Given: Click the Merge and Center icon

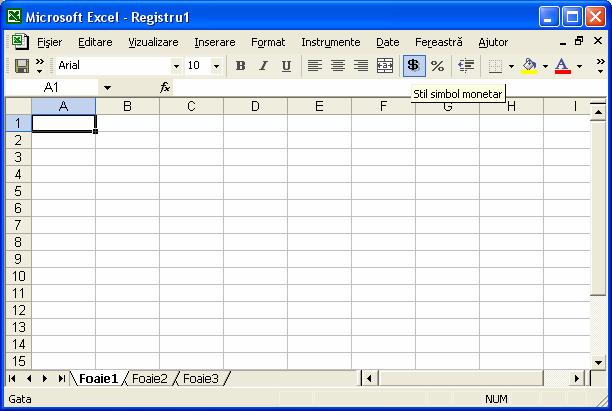Looking at the screenshot, I should click(385, 66).
